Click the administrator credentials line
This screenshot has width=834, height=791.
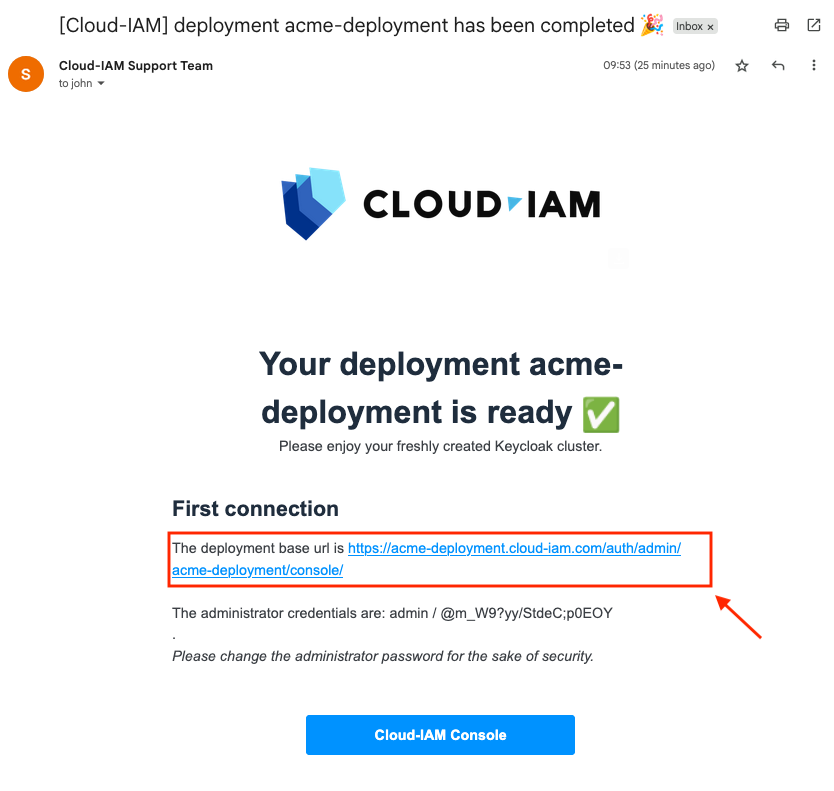pos(392,613)
